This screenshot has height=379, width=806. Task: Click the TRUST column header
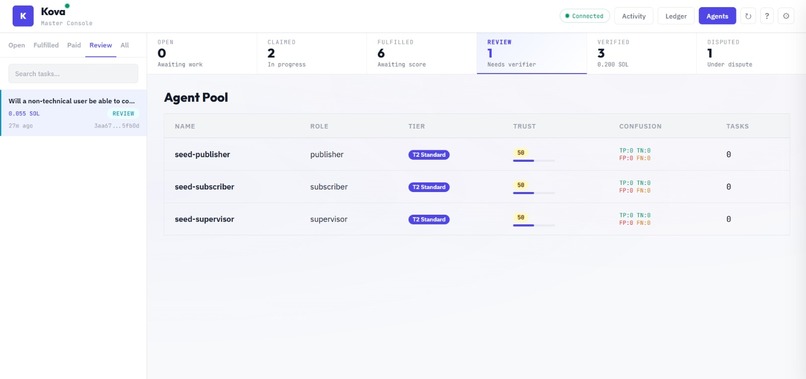pos(524,126)
